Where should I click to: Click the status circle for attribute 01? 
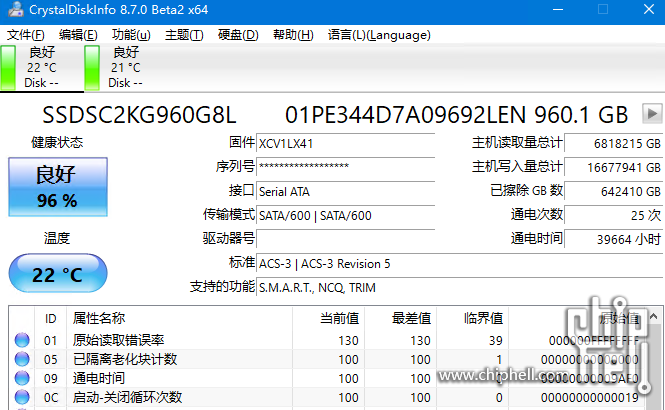pos(22,340)
